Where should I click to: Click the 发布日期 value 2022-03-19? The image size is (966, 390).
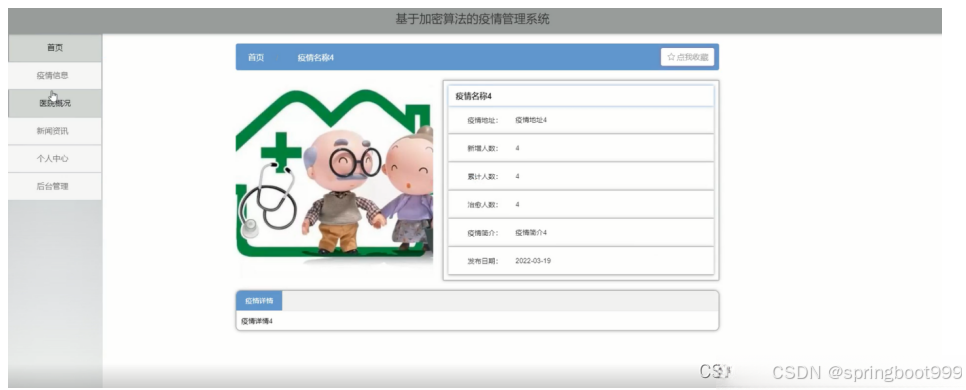point(533,261)
